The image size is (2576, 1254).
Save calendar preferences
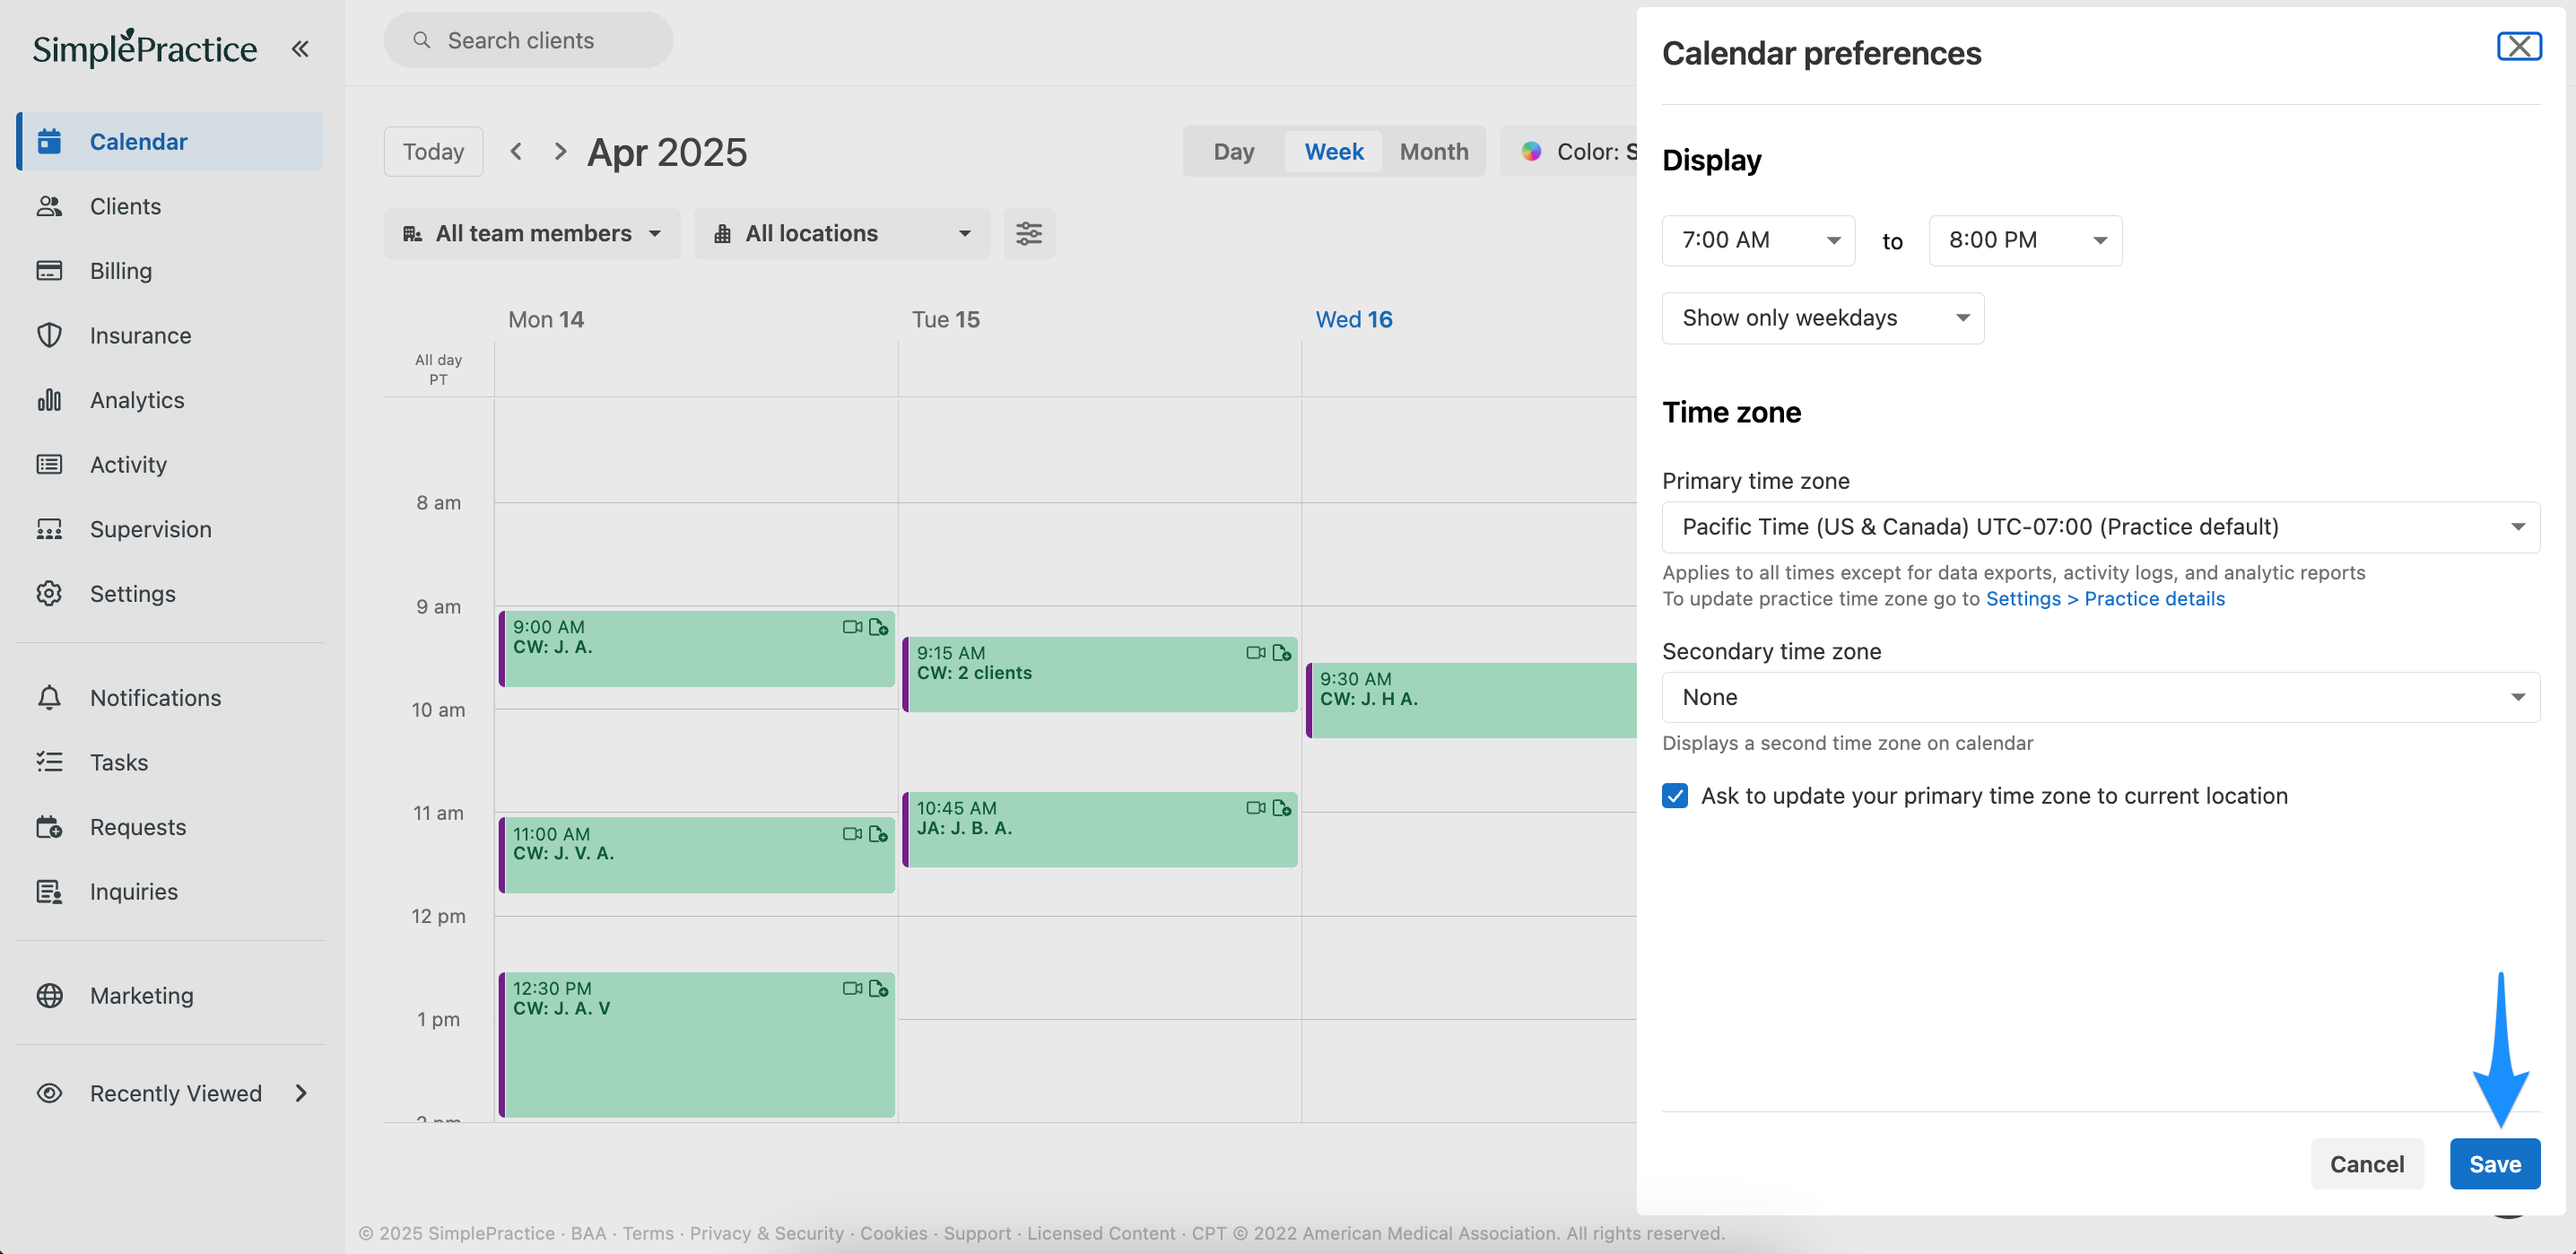(2495, 1164)
